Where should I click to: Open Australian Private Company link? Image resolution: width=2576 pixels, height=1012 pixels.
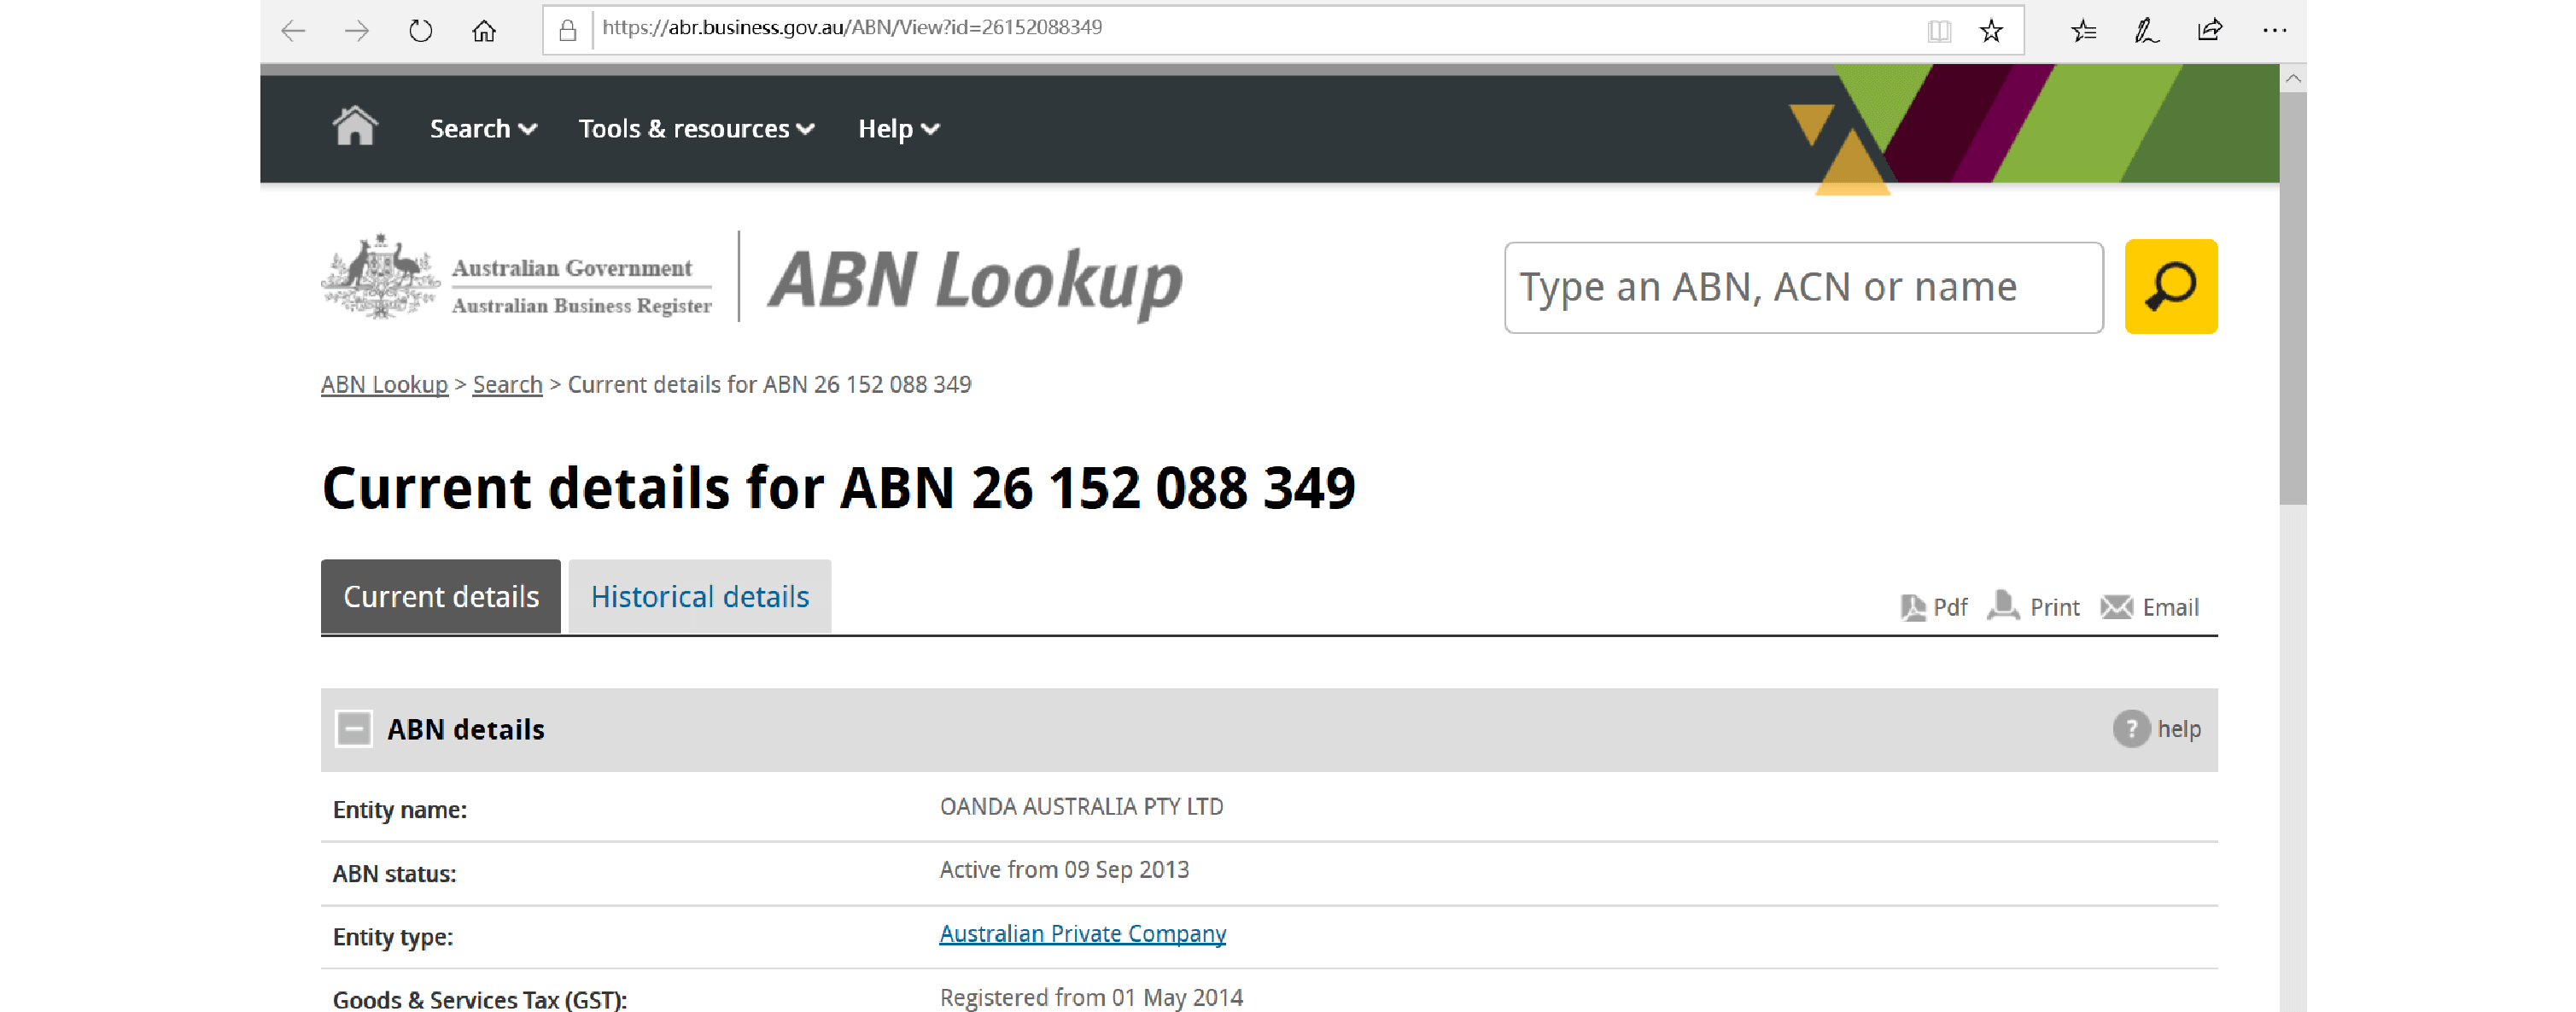point(1082,933)
